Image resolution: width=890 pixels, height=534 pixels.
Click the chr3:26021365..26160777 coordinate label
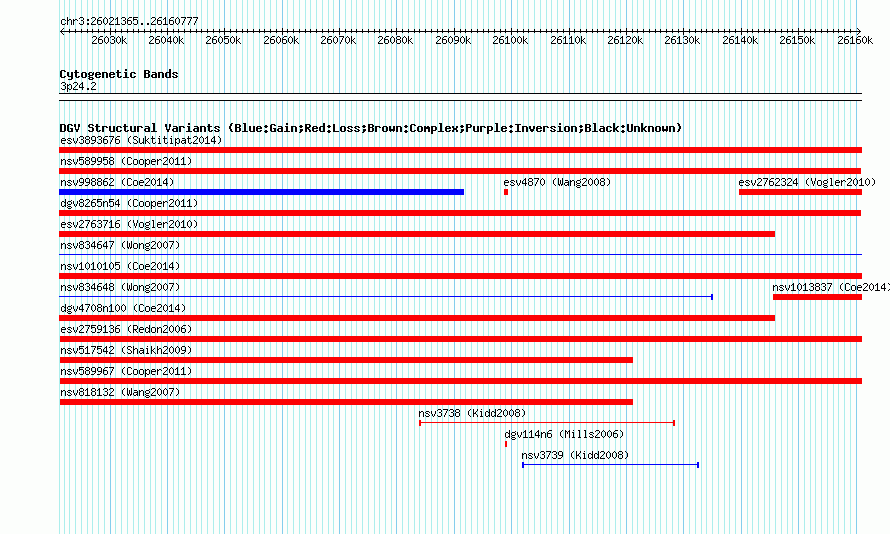click(129, 22)
